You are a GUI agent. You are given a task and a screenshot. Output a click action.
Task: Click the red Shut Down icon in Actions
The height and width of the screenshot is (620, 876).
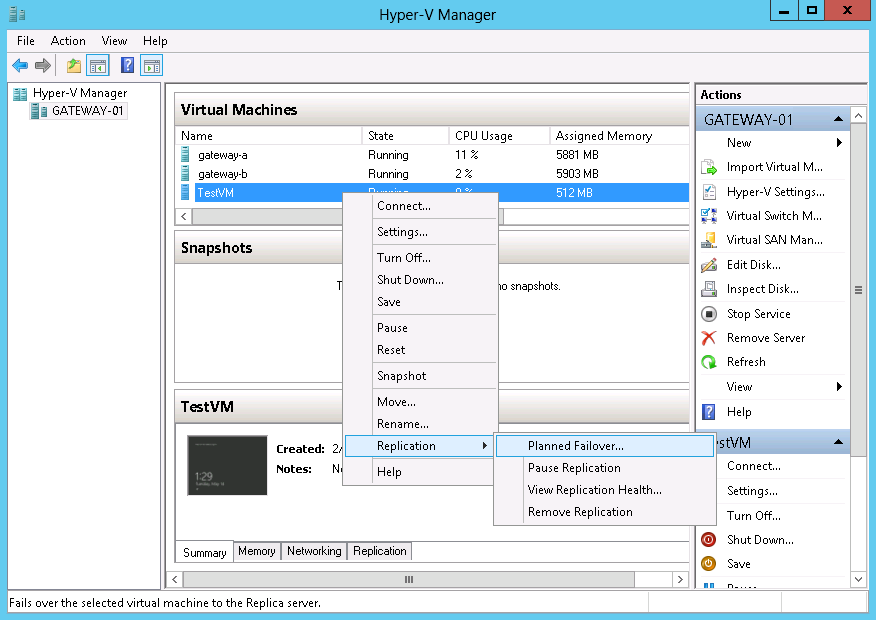tap(708, 540)
